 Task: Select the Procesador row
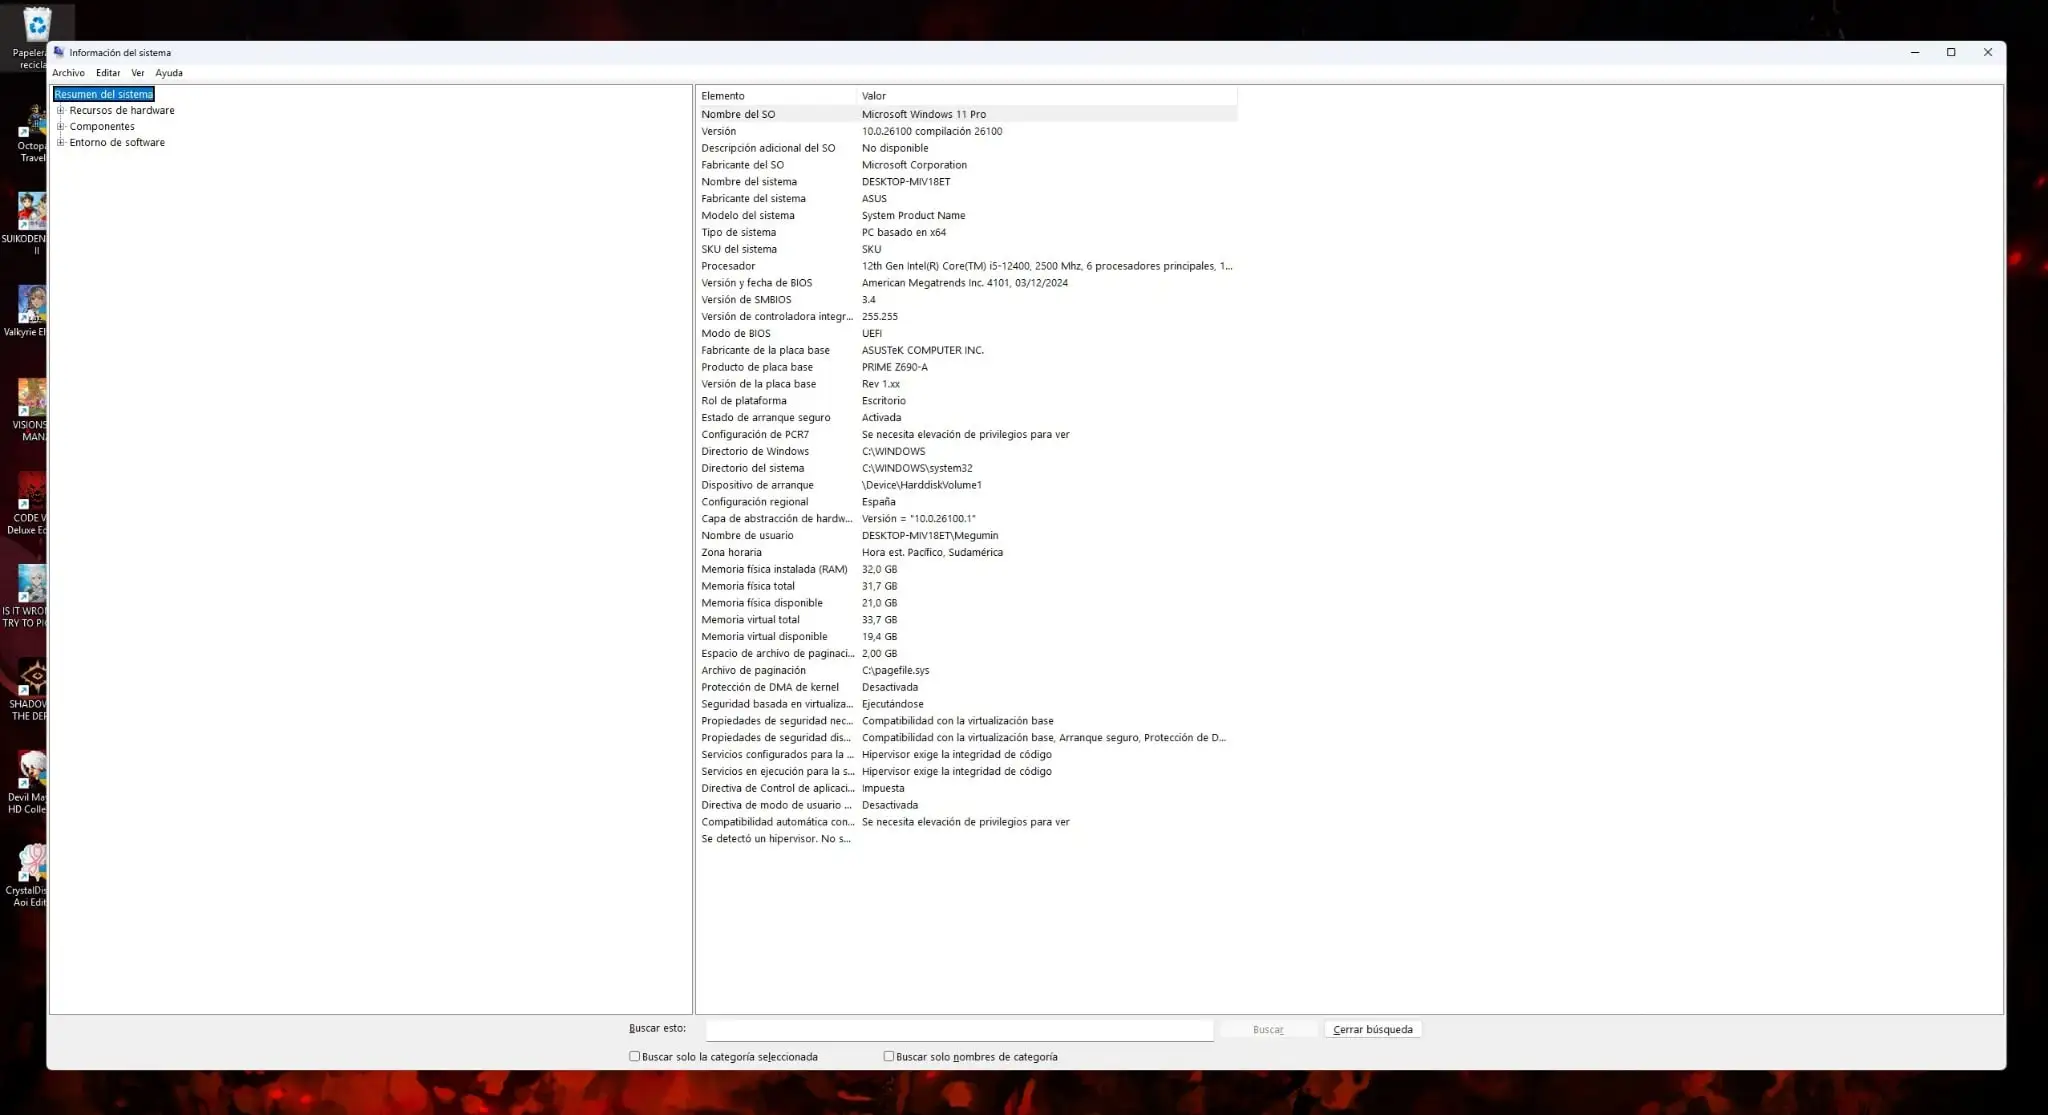point(967,266)
